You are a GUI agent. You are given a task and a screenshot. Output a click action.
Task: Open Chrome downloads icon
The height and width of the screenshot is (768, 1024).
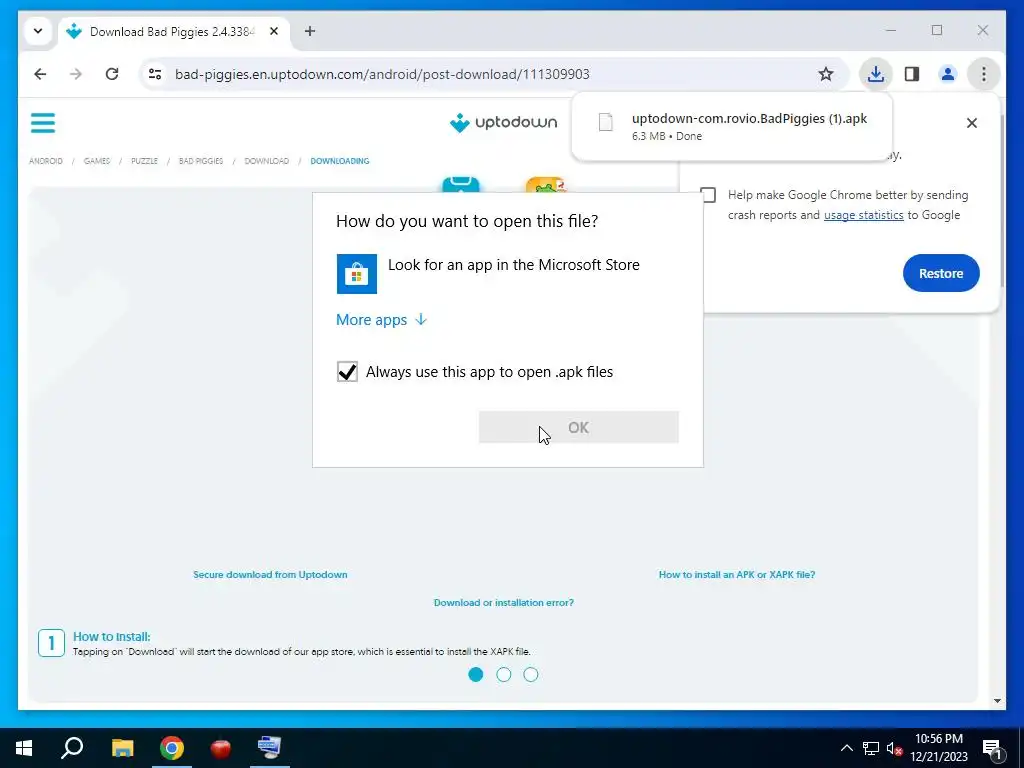pyautogui.click(x=875, y=74)
